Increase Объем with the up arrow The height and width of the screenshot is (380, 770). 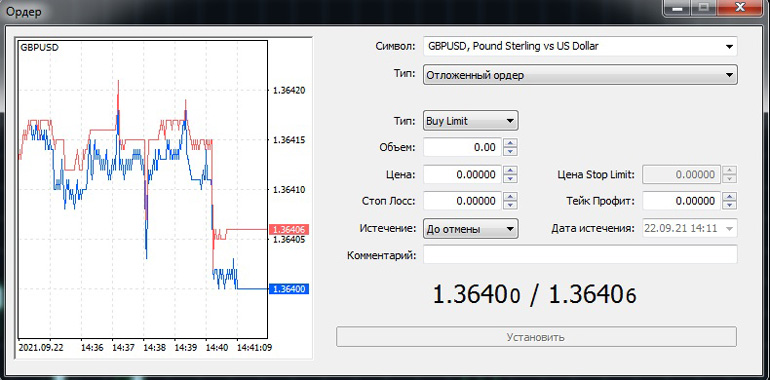click(x=511, y=143)
